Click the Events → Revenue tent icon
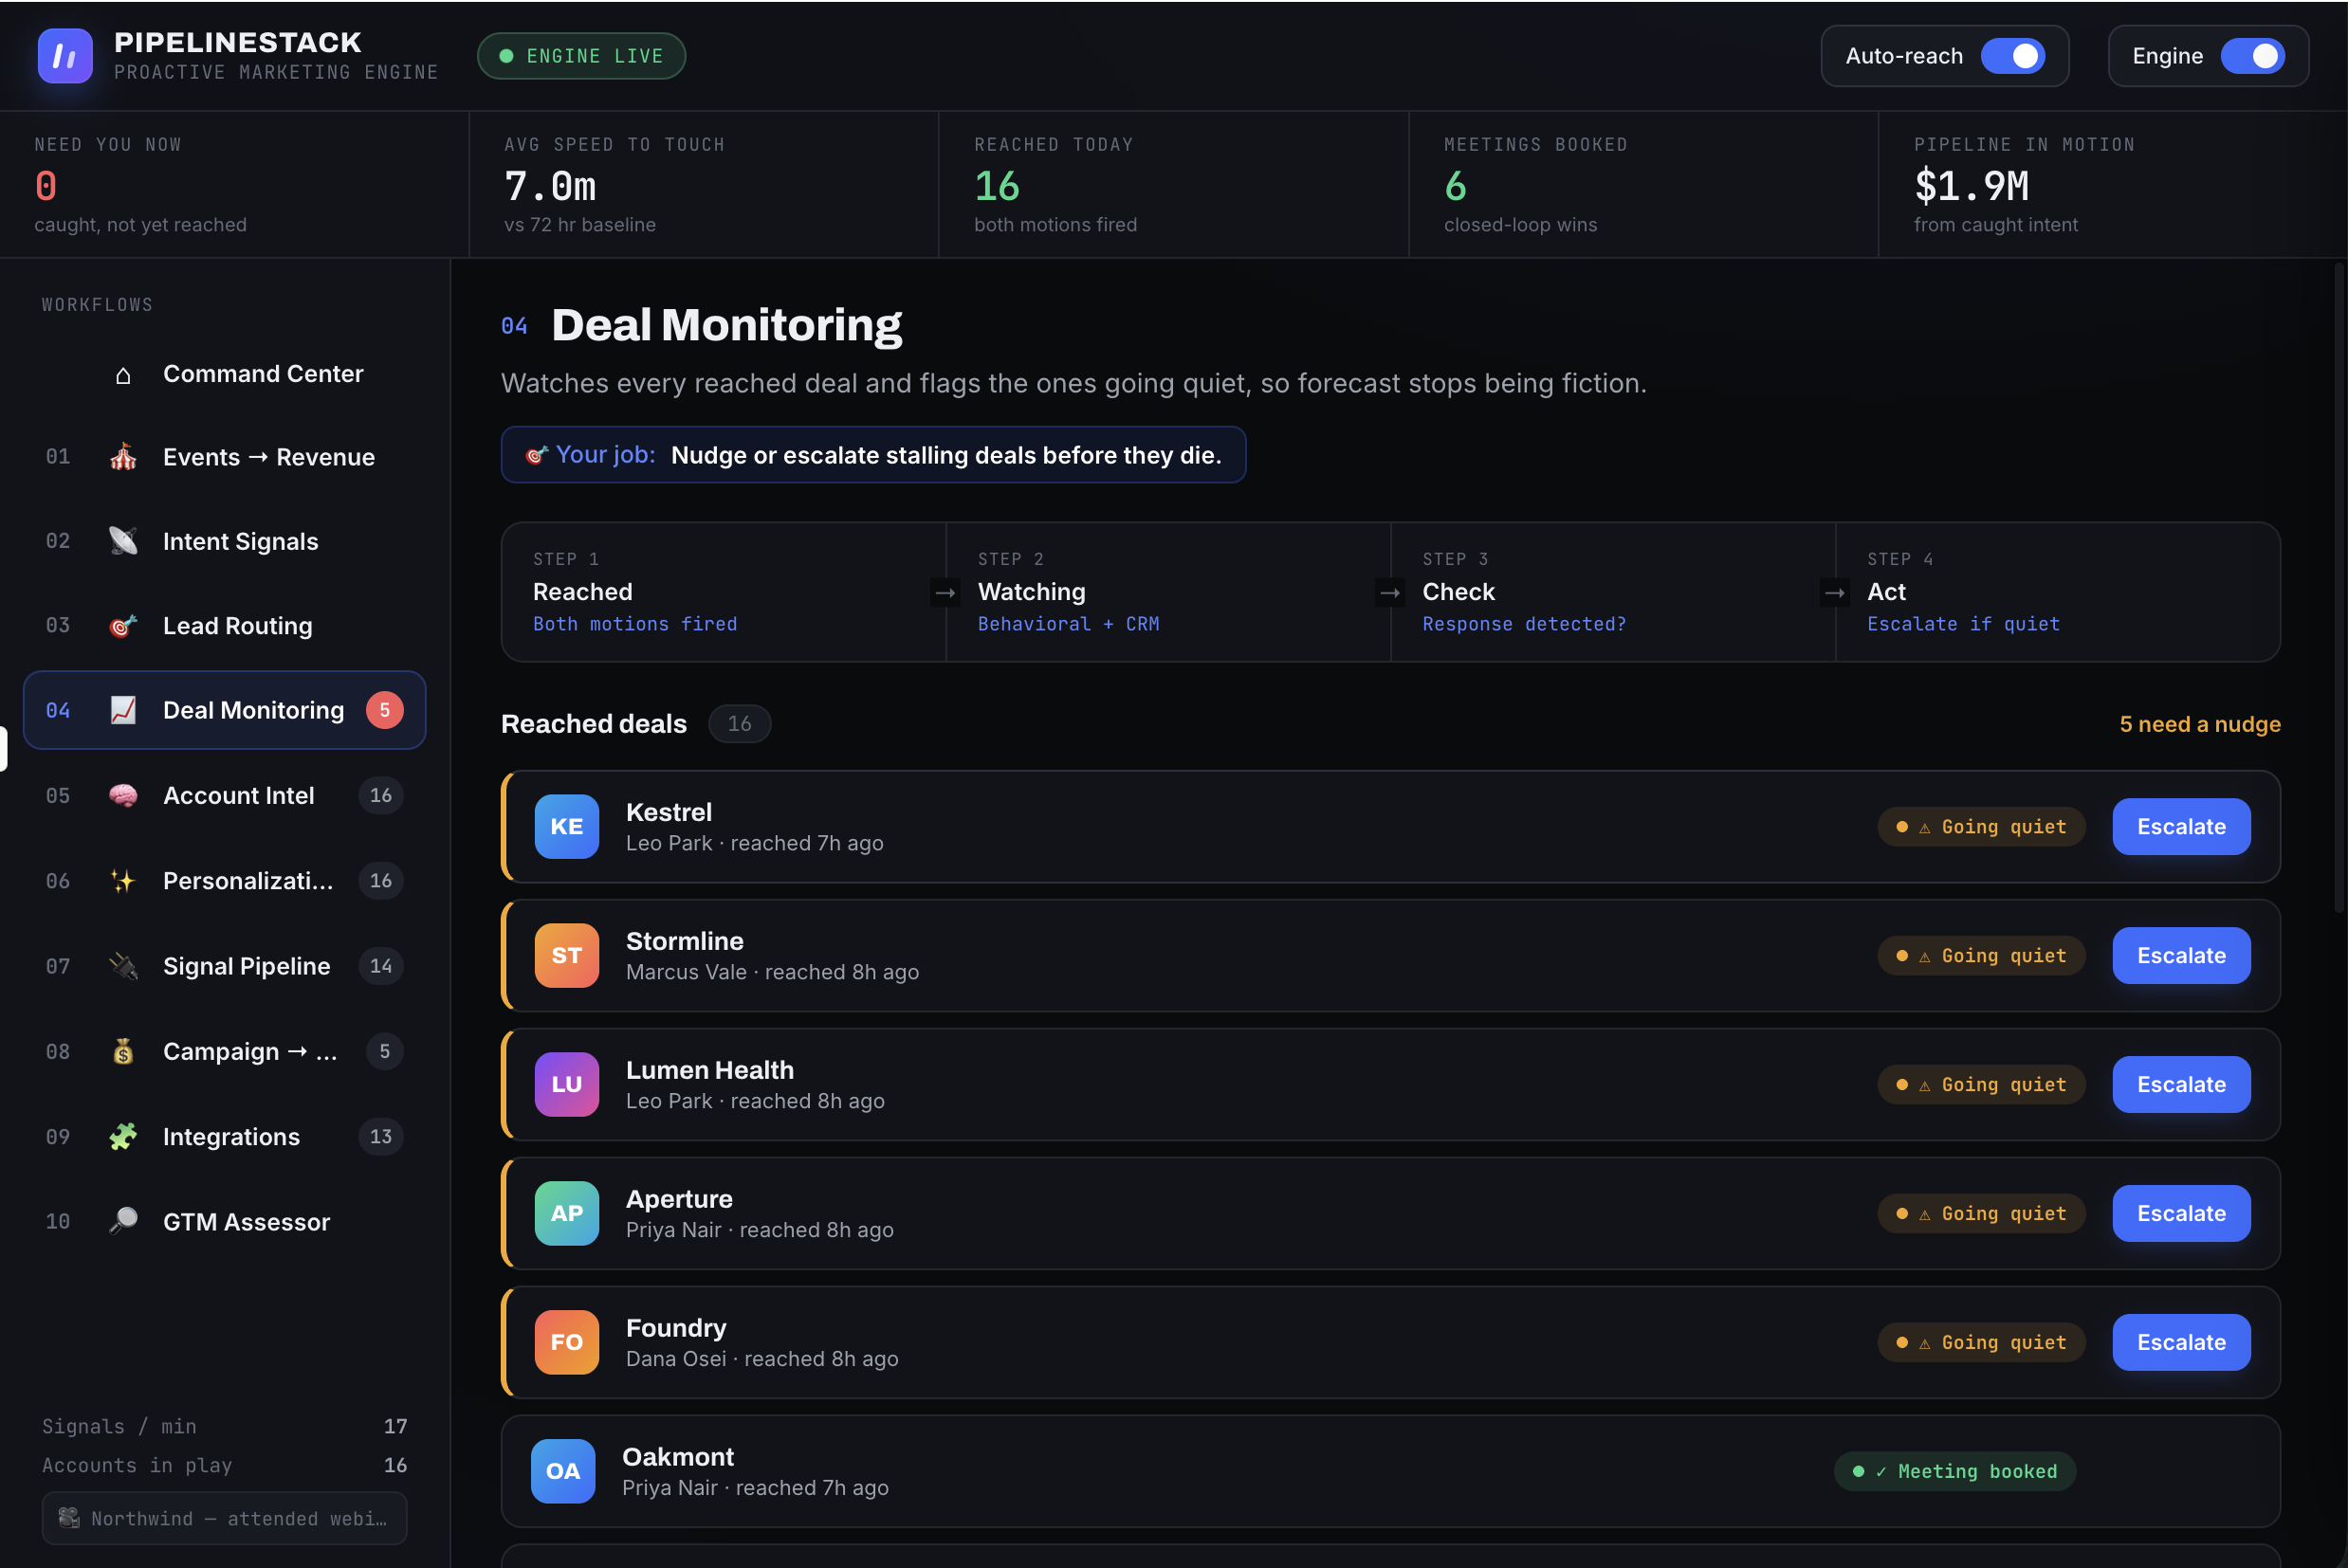The height and width of the screenshot is (1568, 2348). (x=123, y=457)
